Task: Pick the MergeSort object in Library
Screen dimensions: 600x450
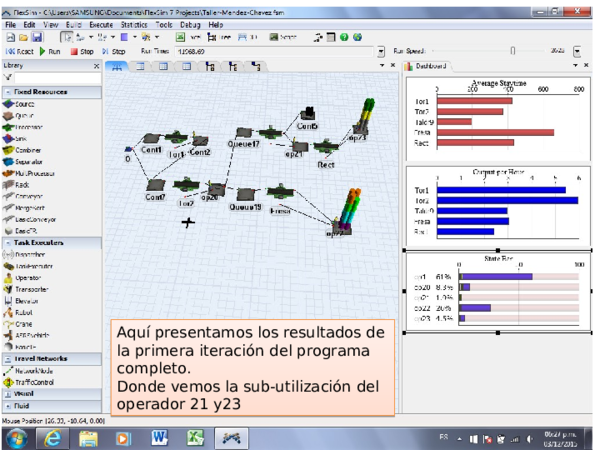Action: pyautogui.click(x=24, y=208)
